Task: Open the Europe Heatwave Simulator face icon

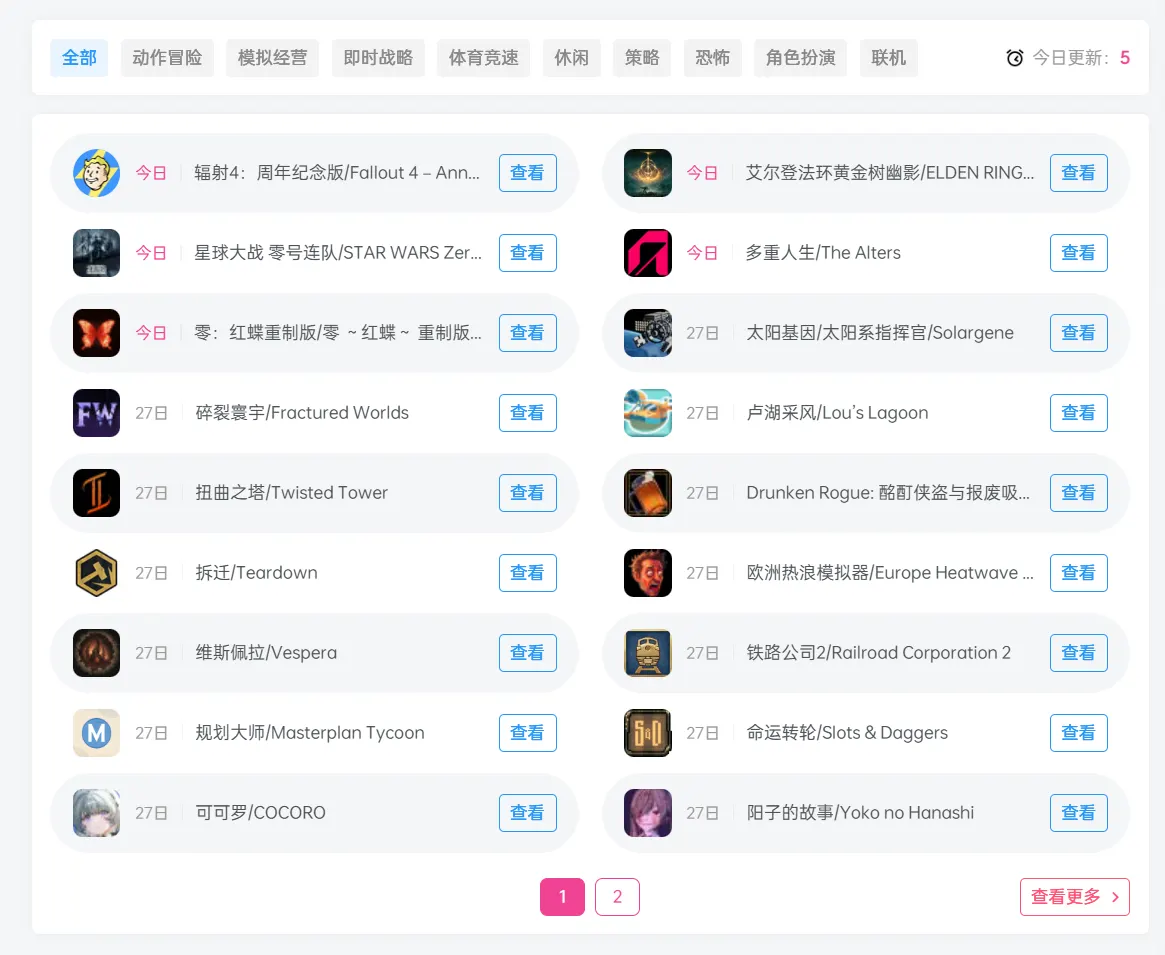Action: tap(648, 573)
